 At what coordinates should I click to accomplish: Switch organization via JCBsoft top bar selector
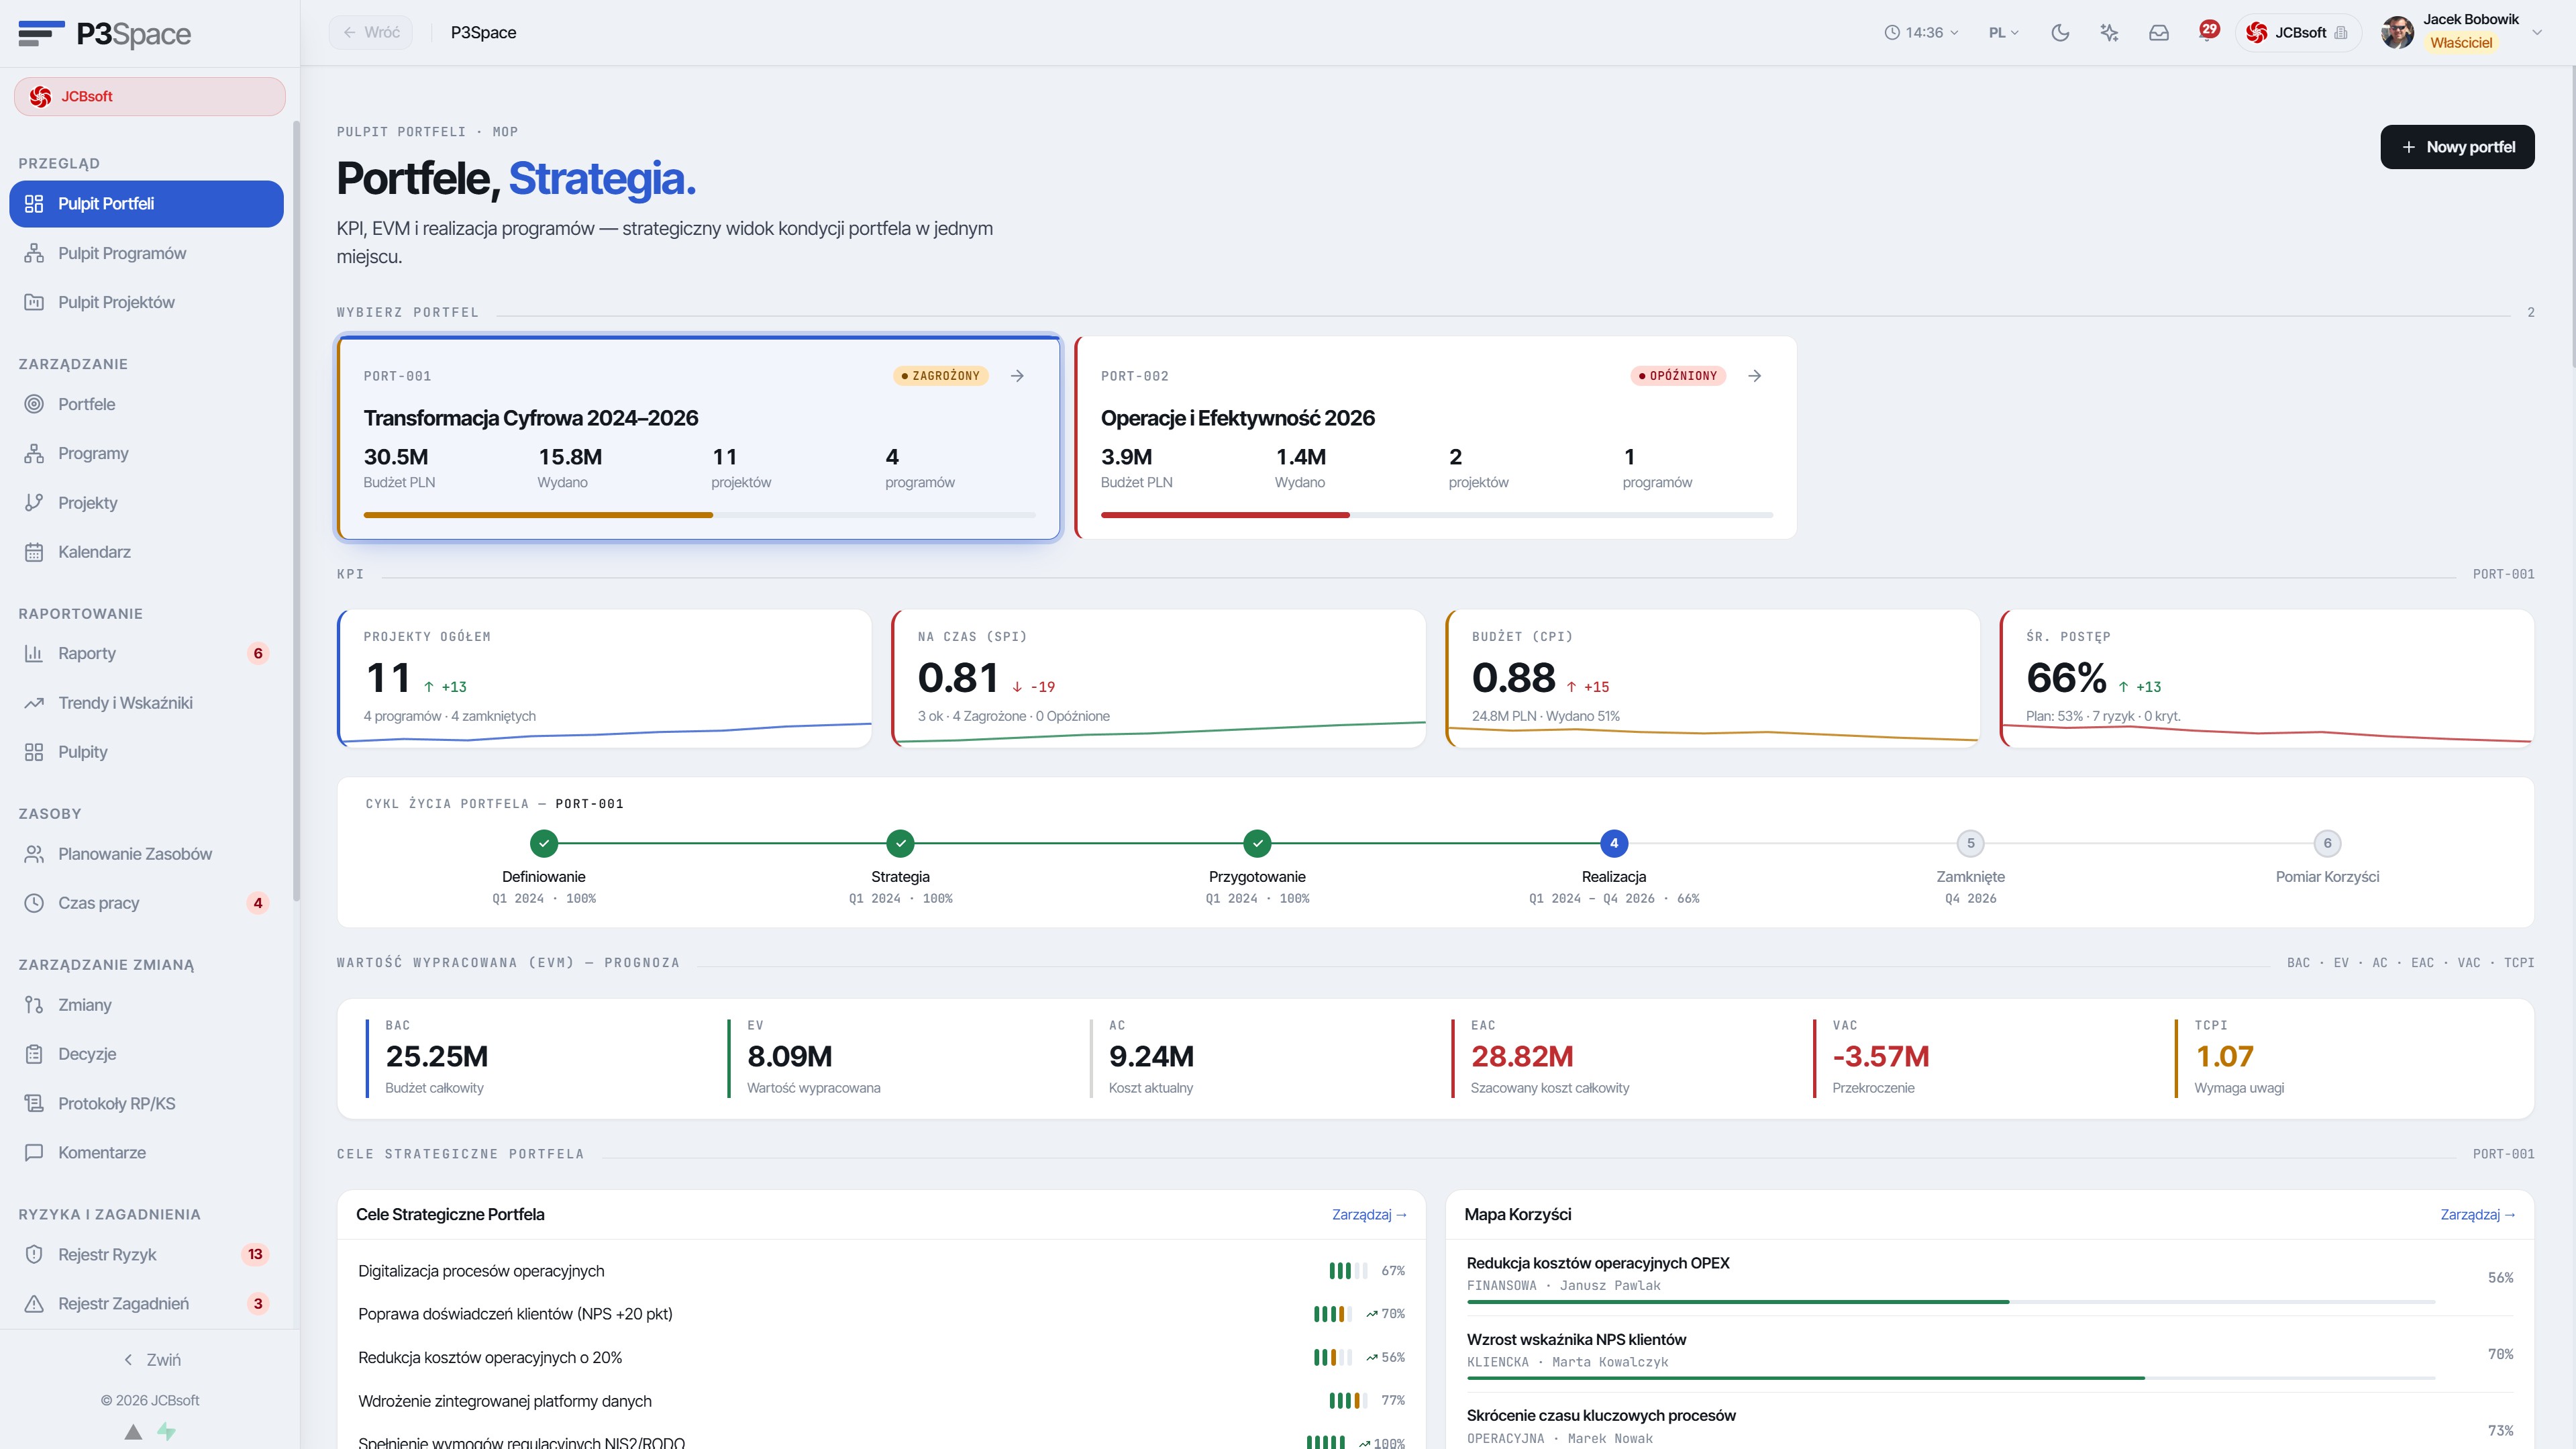pyautogui.click(x=2298, y=33)
